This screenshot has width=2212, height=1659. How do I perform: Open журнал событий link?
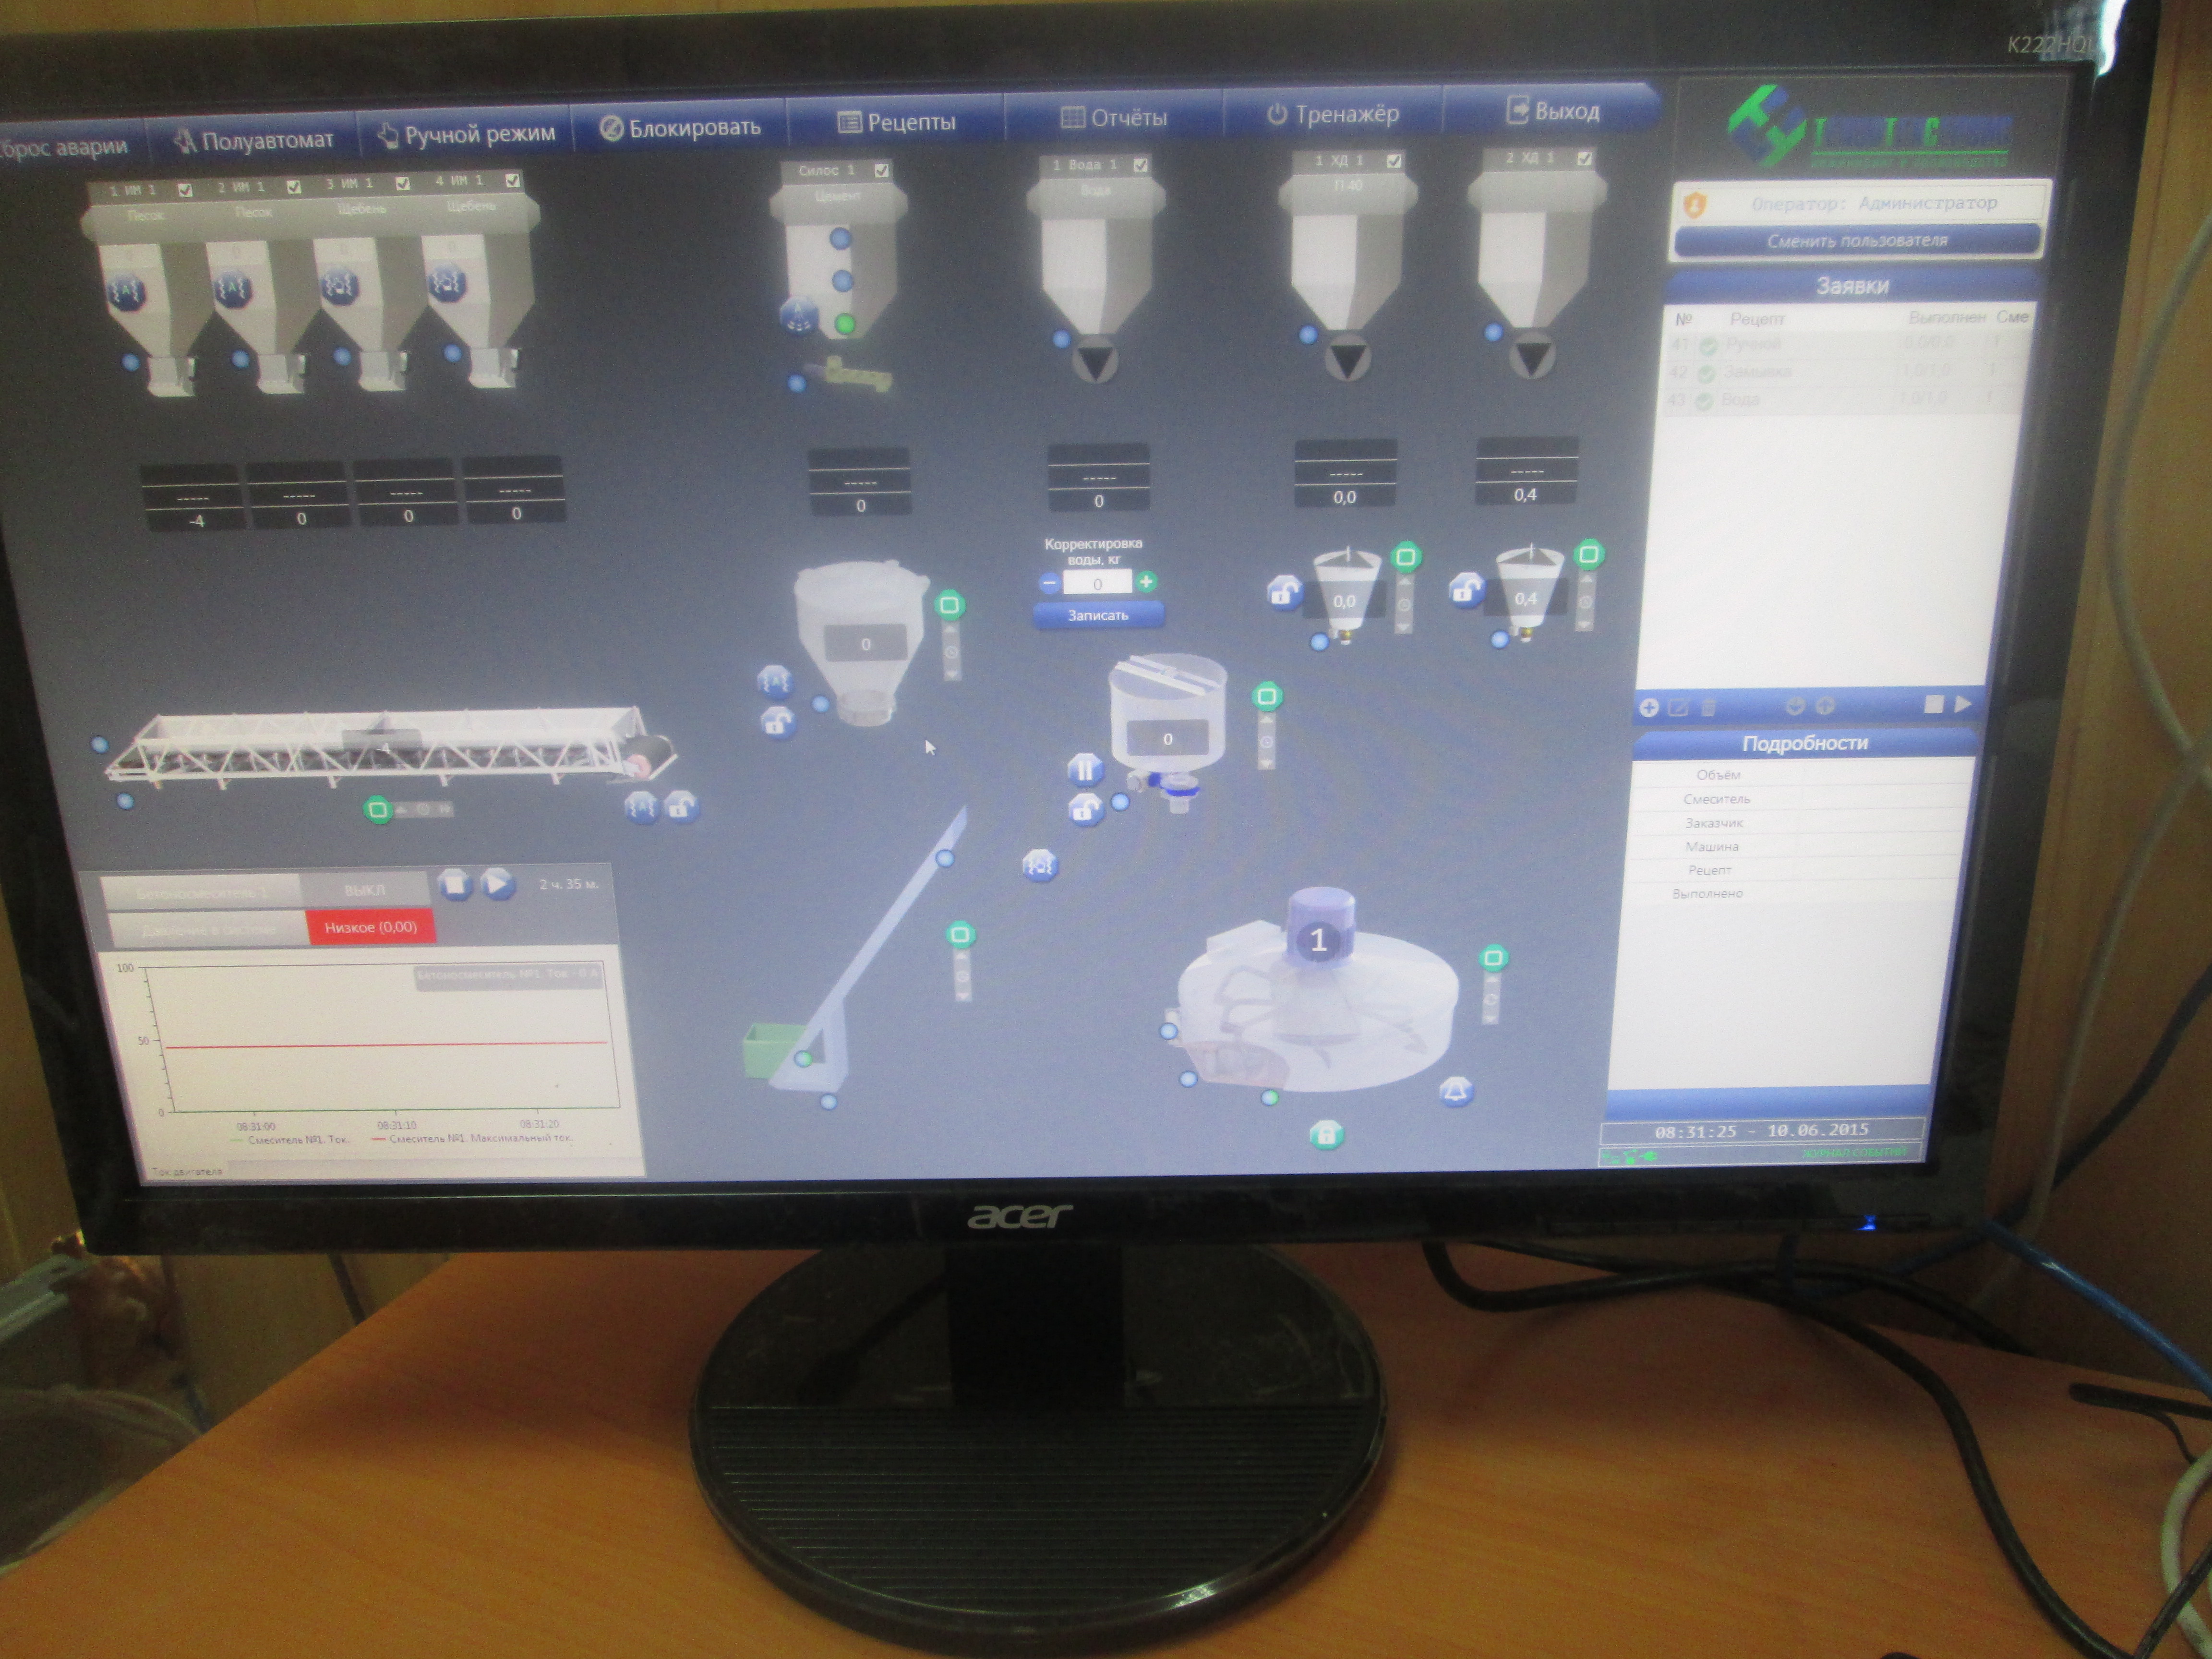(1855, 1153)
